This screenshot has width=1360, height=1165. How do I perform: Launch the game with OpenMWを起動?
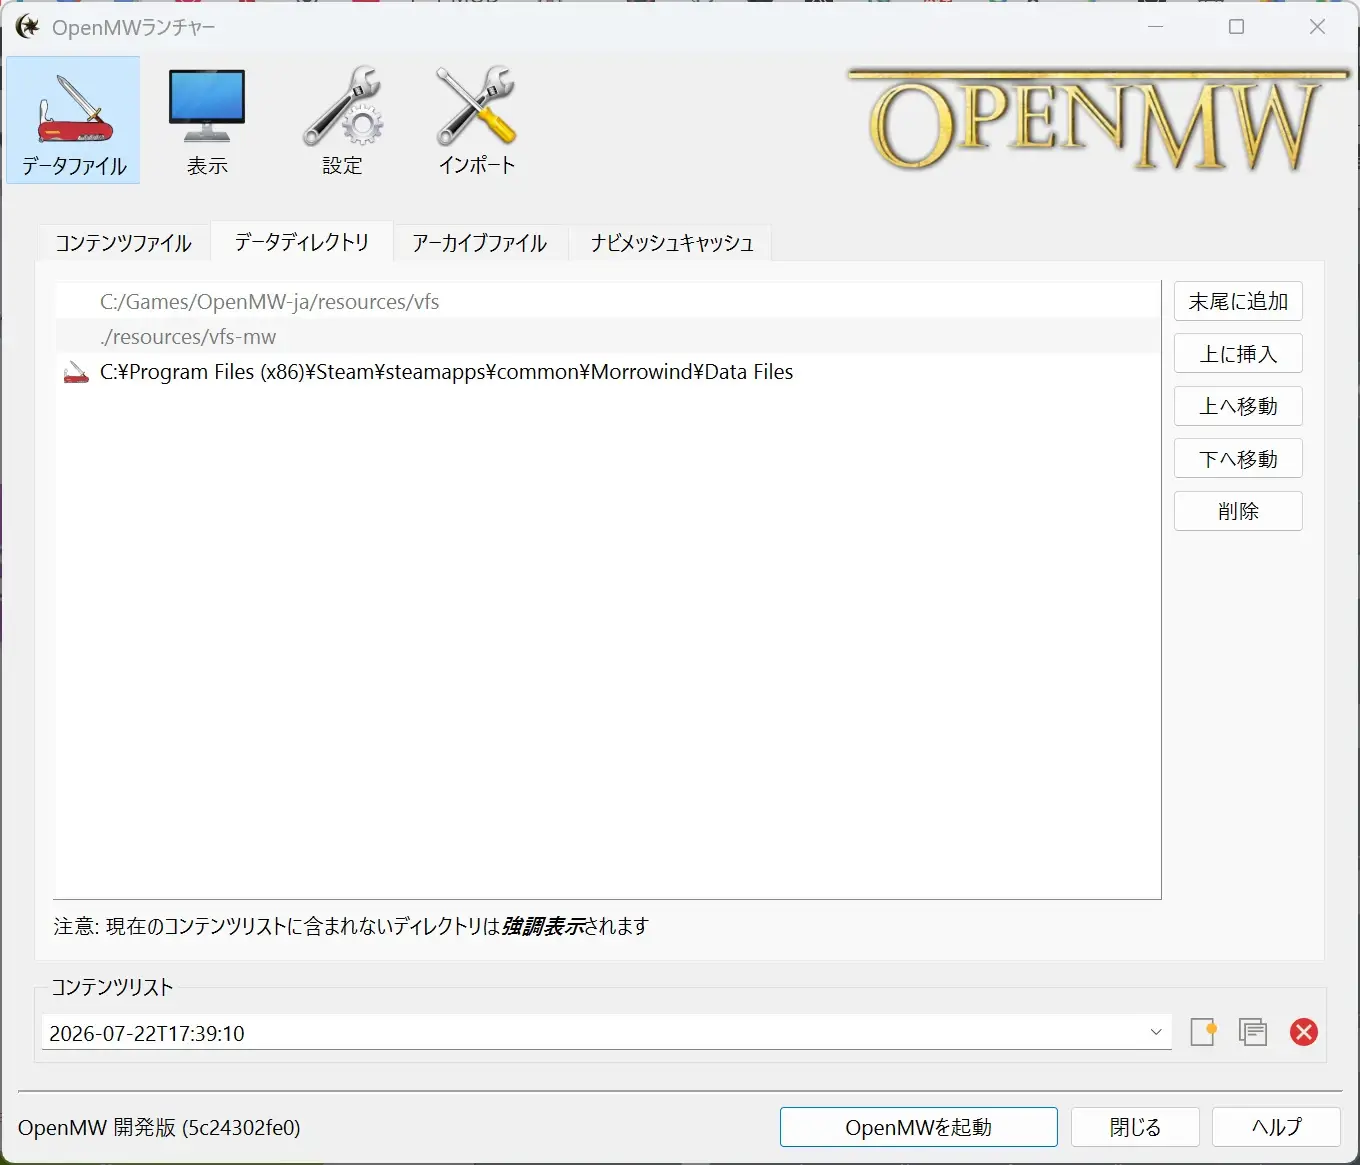pyautogui.click(x=918, y=1127)
